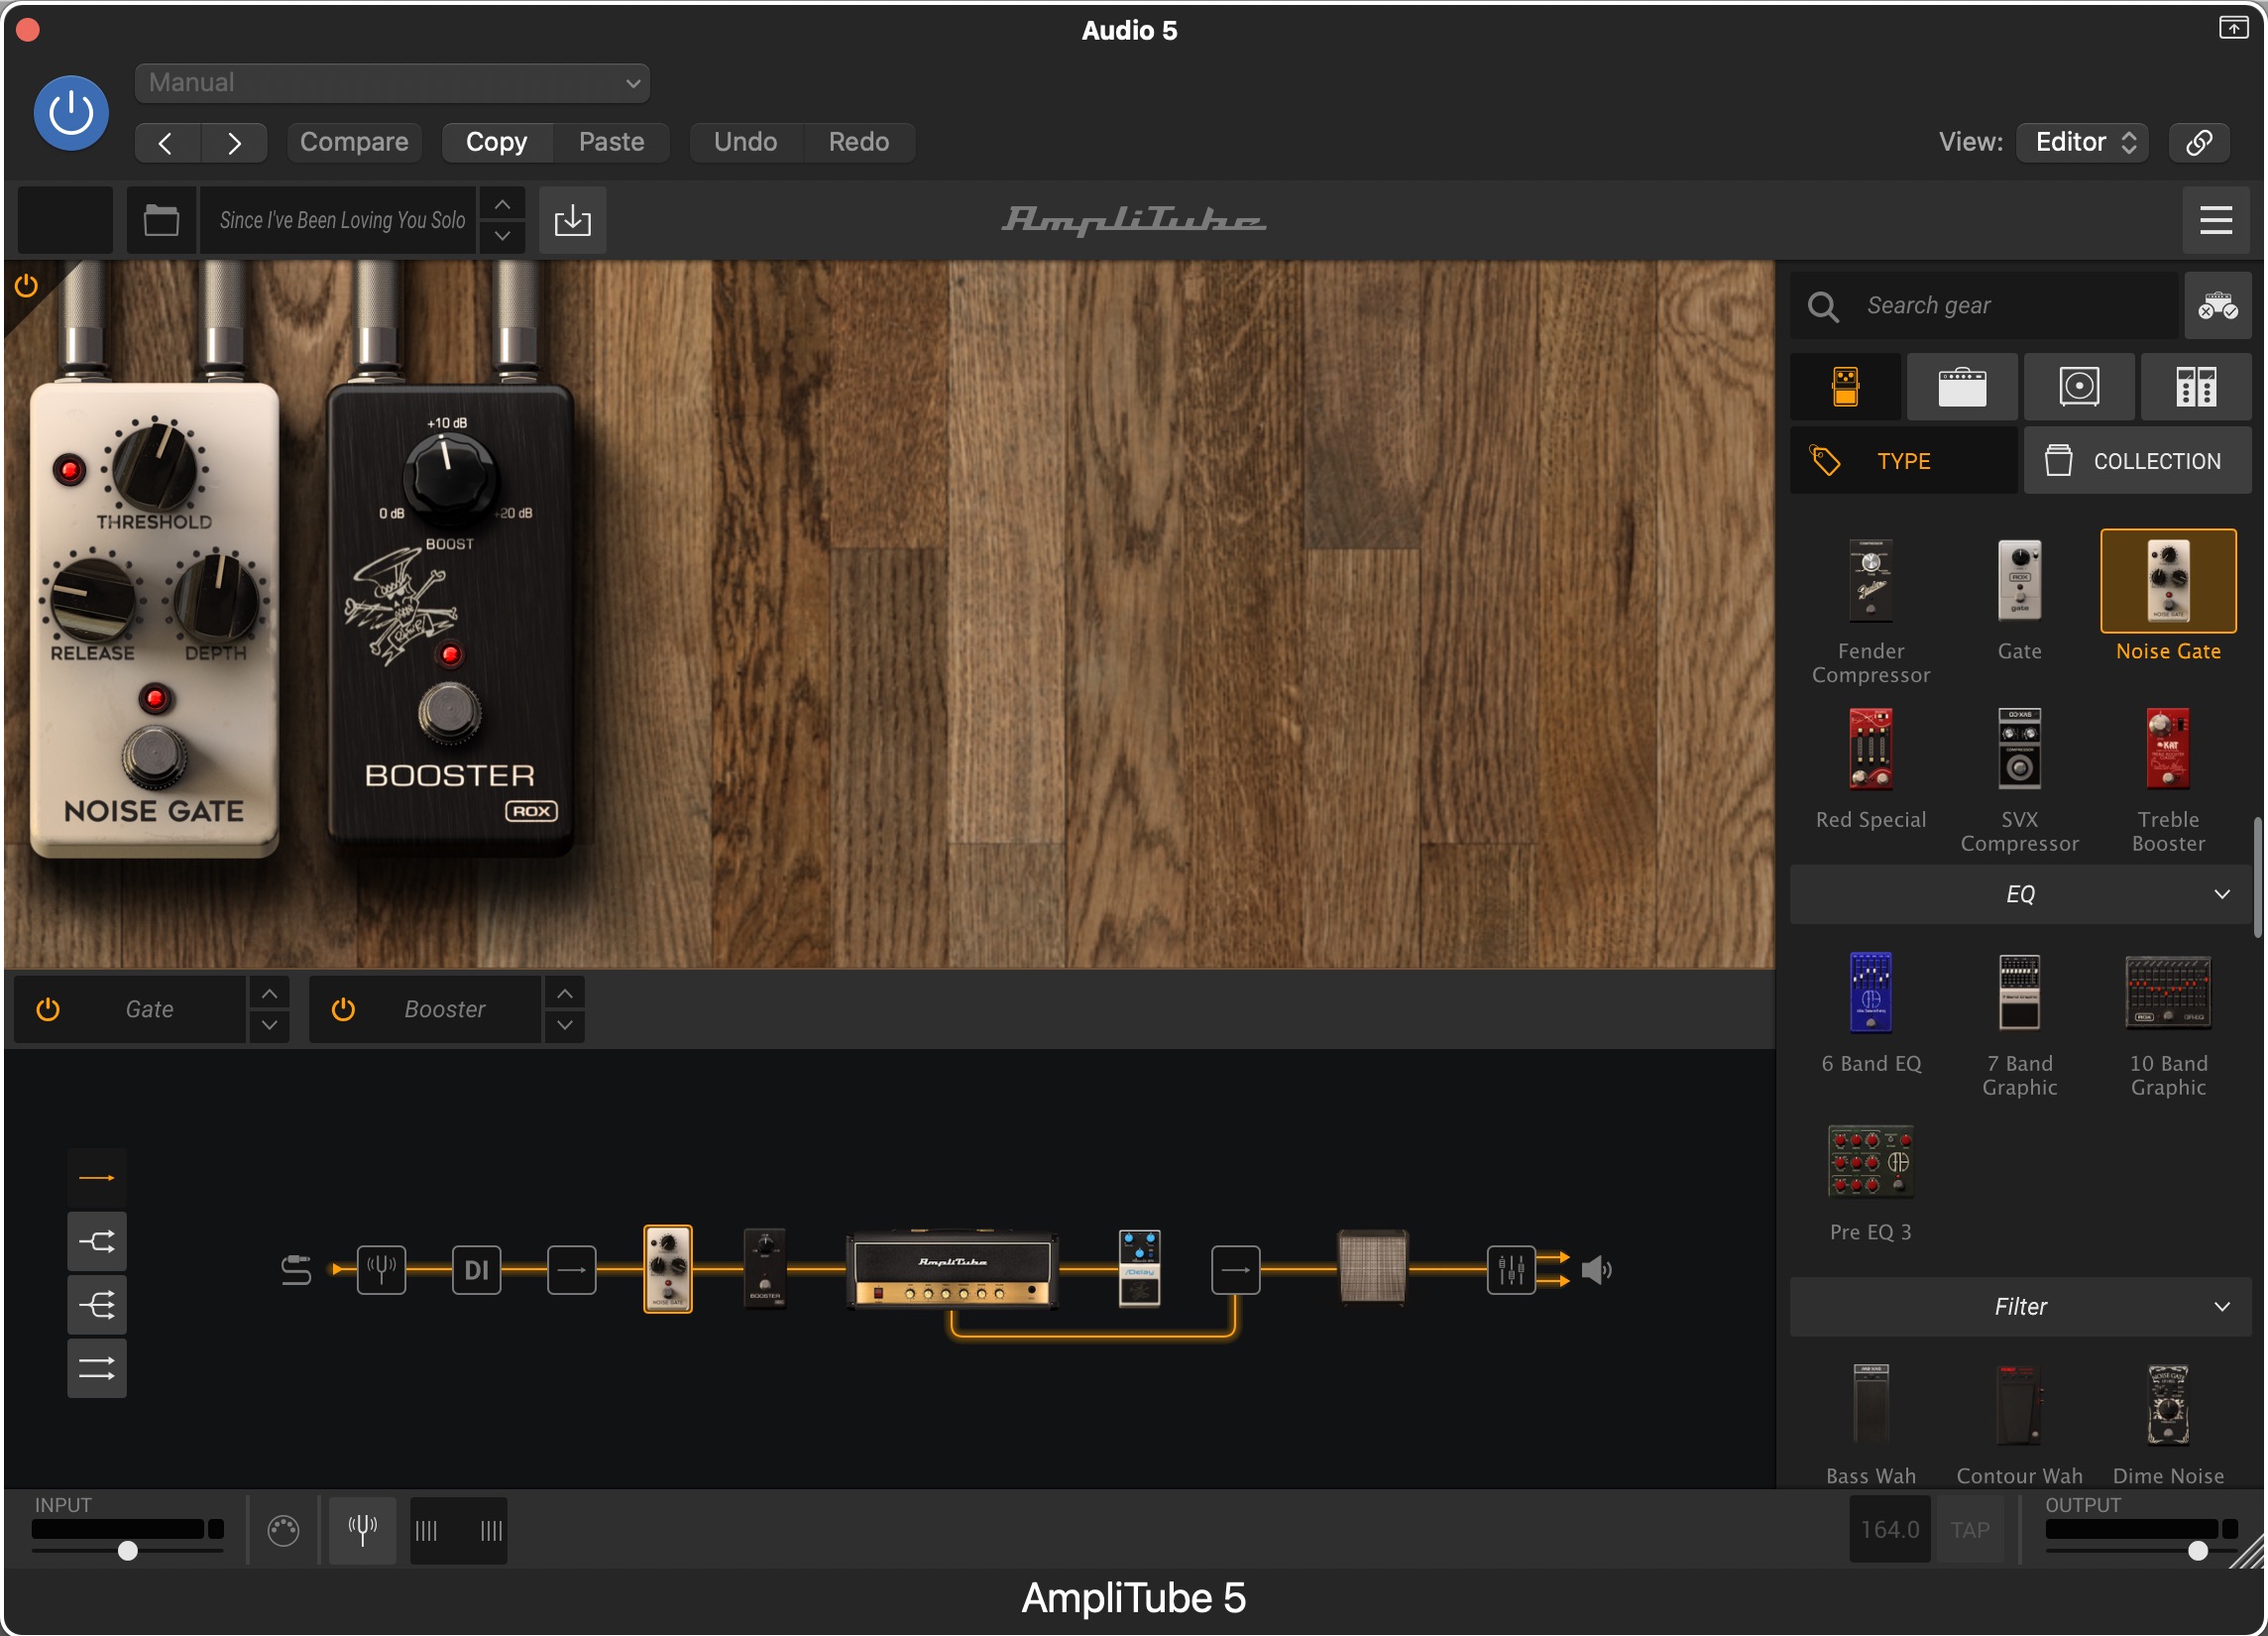This screenshot has width=2268, height=1636.
Task: Toggle the output speaker mute icon
Action: coord(1597,1271)
